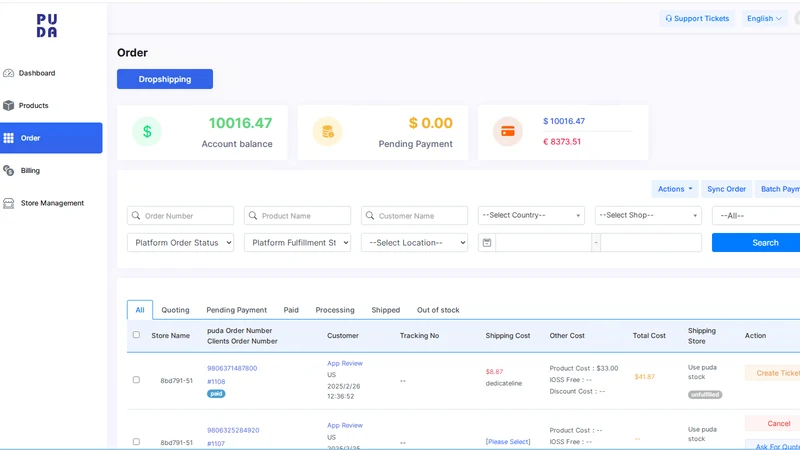Switch to the Paid tab
The width and height of the screenshot is (800, 450).
point(291,310)
